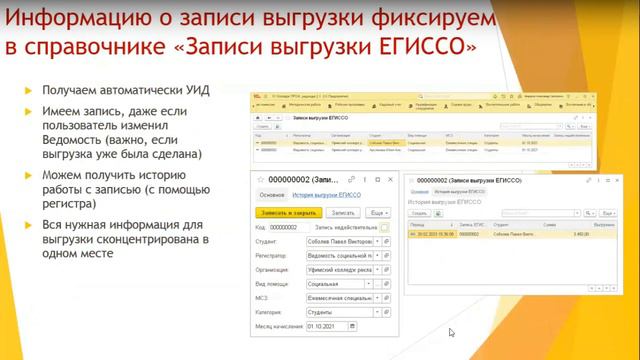This screenshot has width=640, height=360.
Task: Open Еще menu in left 000000002 card
Action: (378, 213)
